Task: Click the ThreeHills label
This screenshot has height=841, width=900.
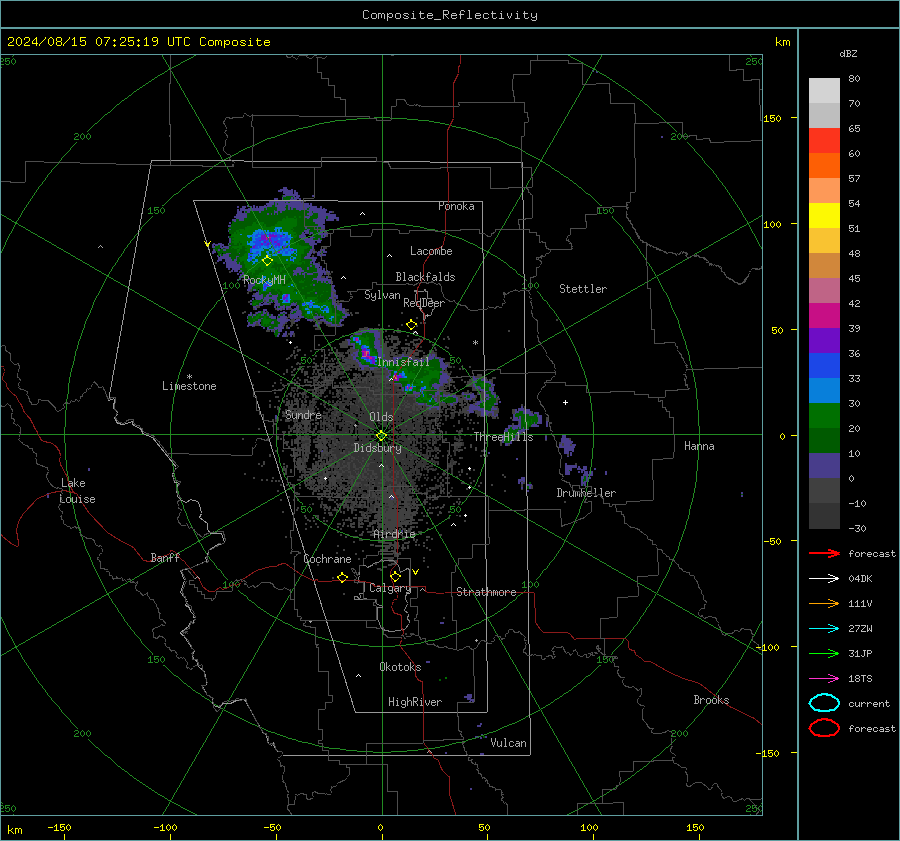Action: (503, 437)
